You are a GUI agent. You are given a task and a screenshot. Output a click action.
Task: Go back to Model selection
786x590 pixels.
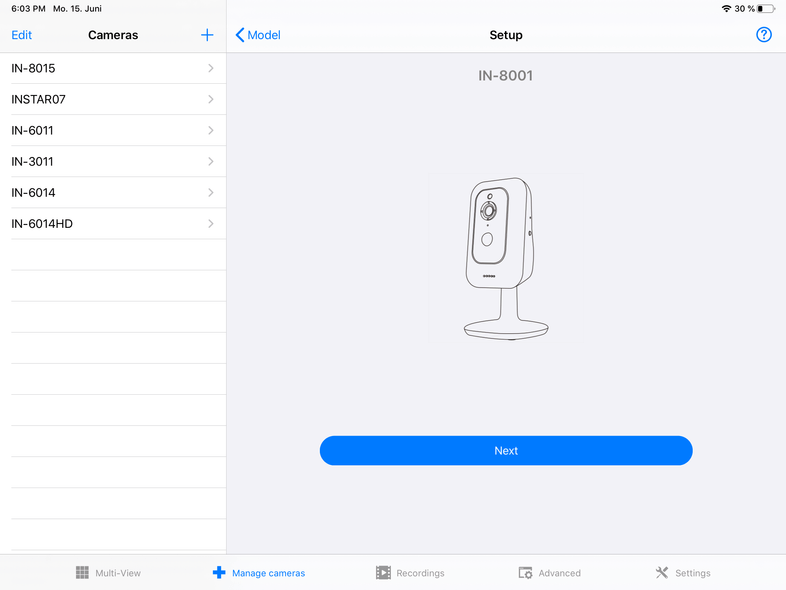pyautogui.click(x=258, y=35)
